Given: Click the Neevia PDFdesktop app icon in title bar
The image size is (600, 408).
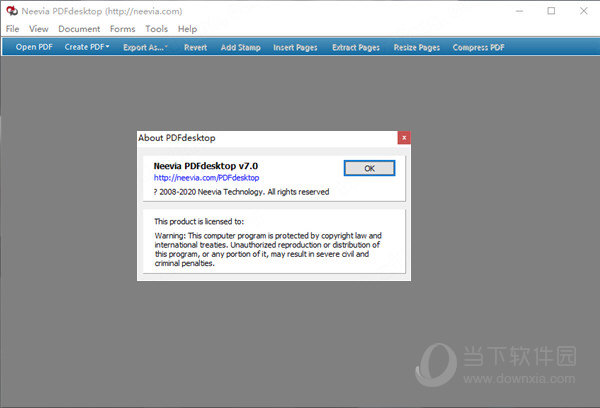Looking at the screenshot, I should click(11, 11).
